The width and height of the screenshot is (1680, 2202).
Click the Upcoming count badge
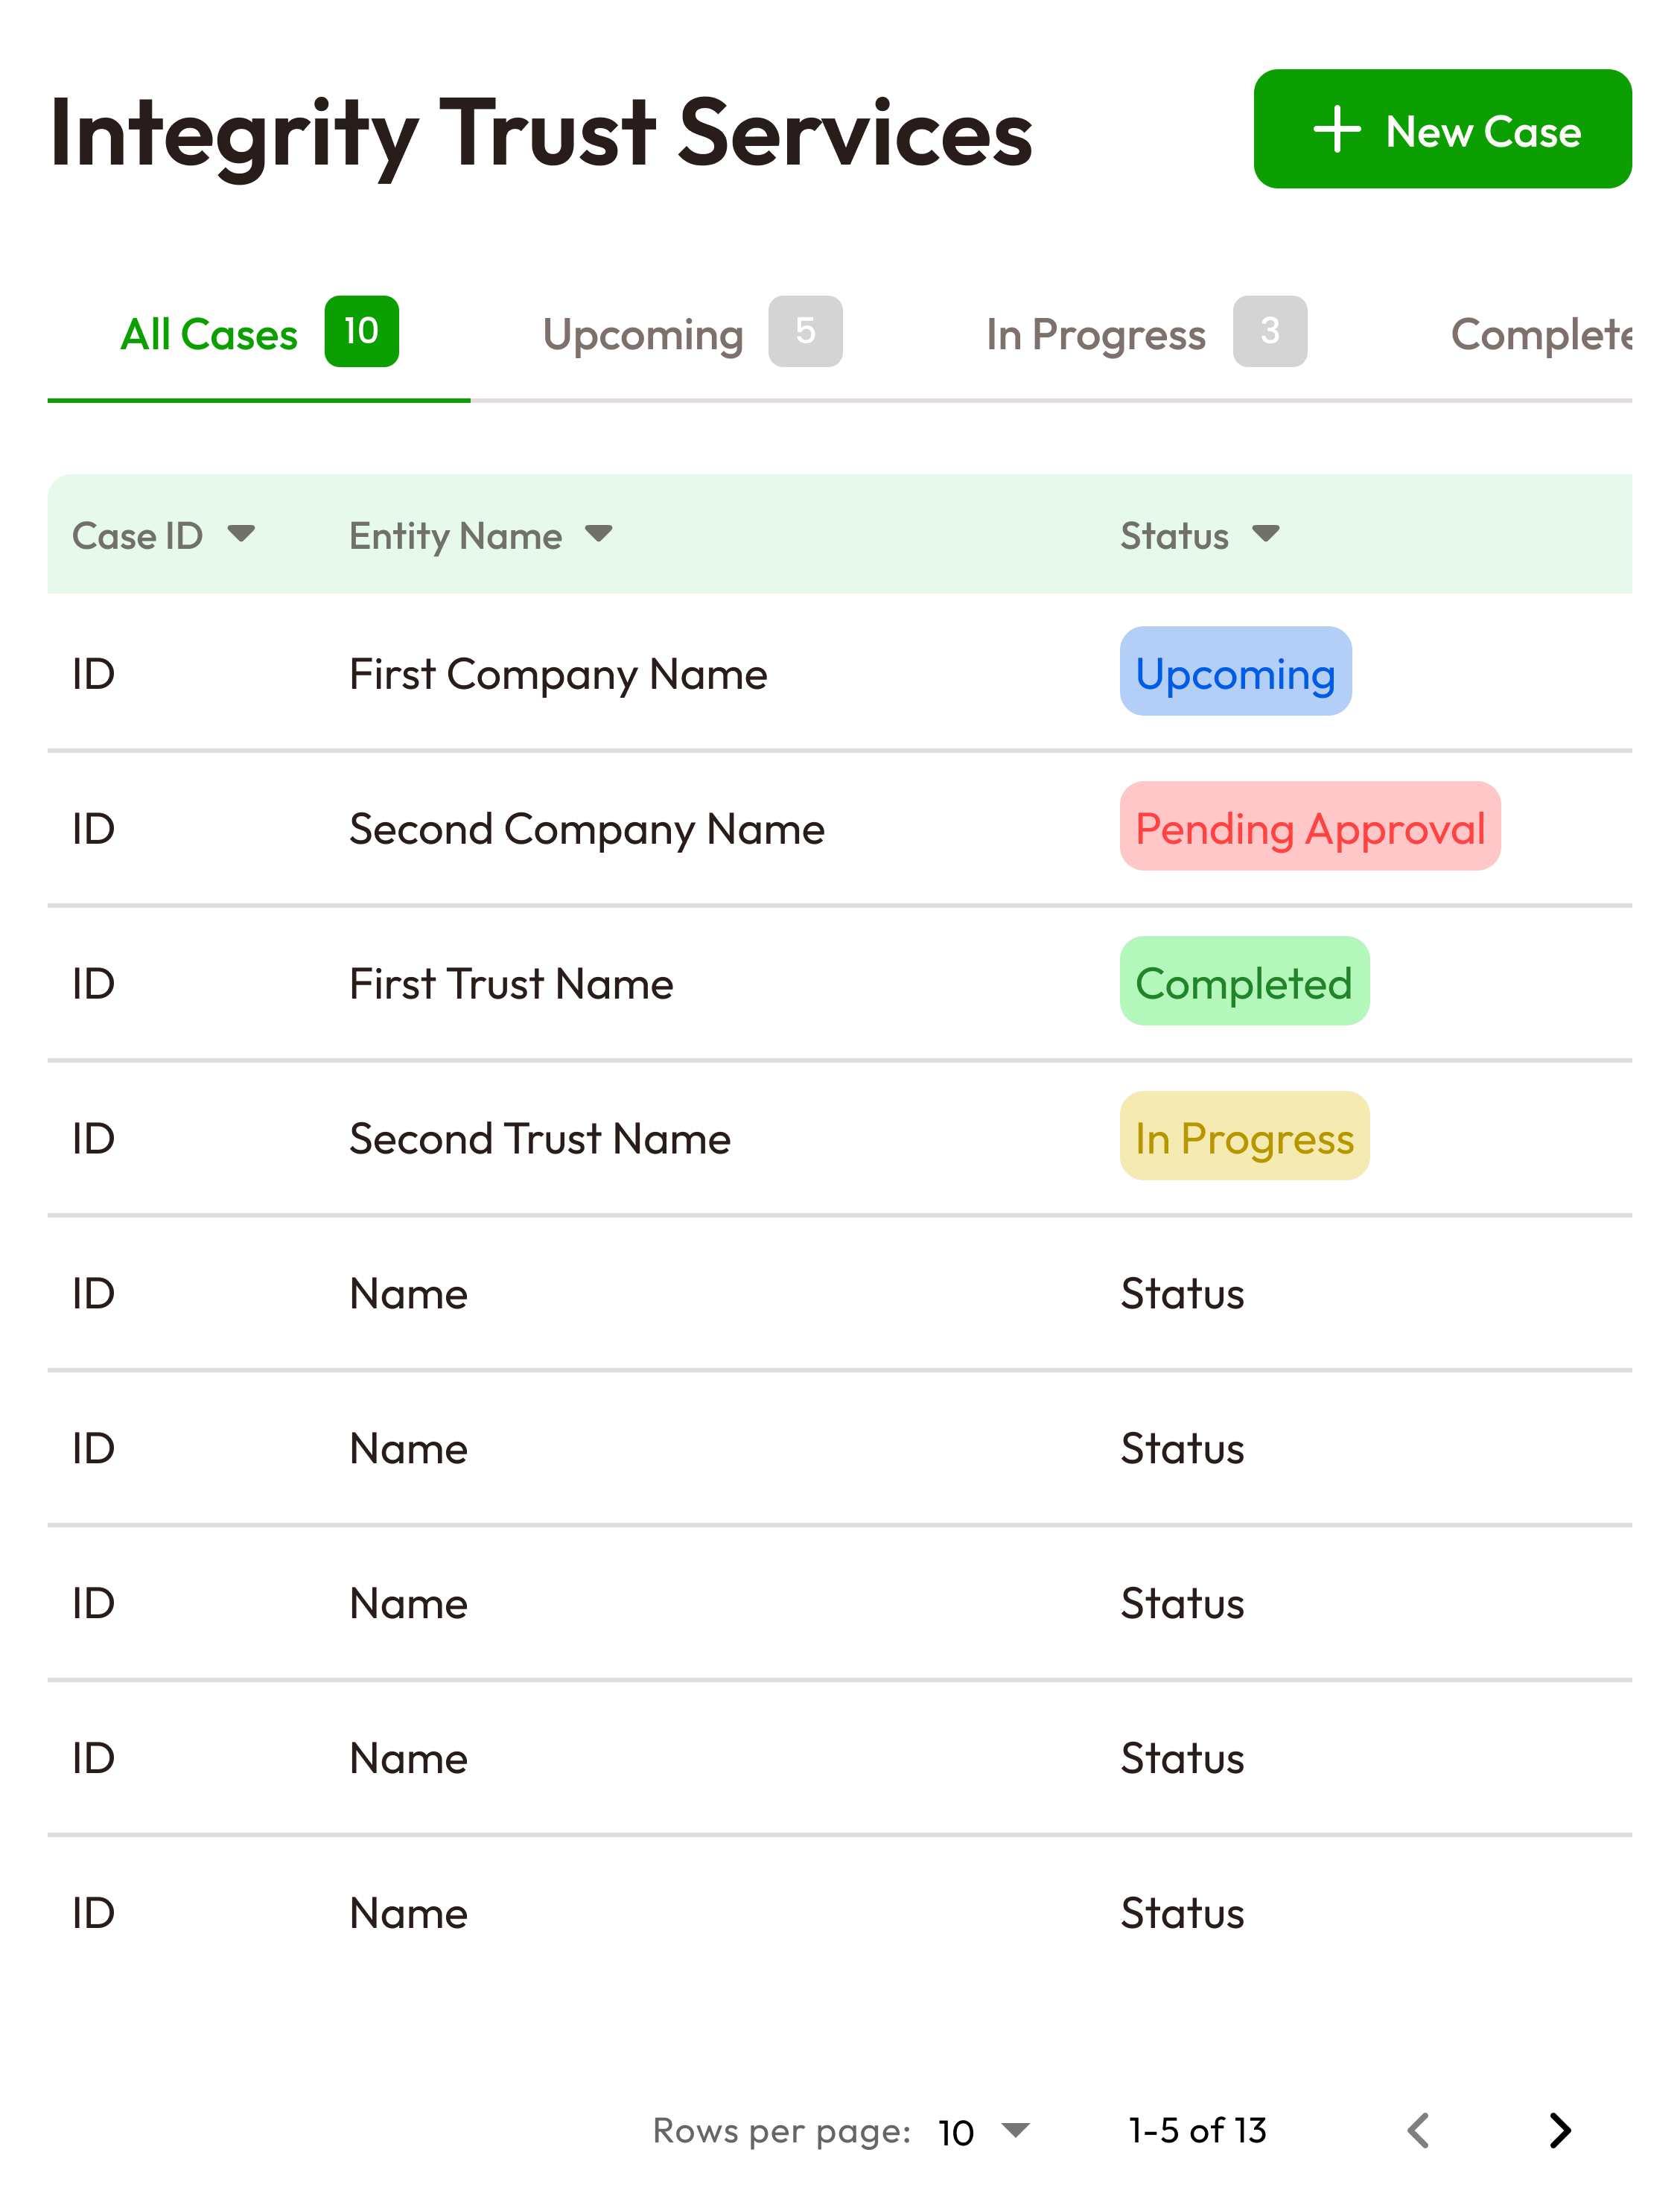point(805,332)
